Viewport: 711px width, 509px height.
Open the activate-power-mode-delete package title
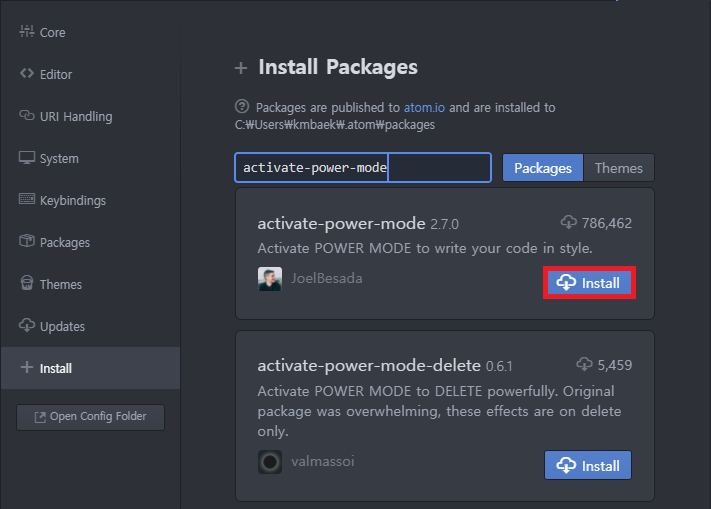[369, 365]
